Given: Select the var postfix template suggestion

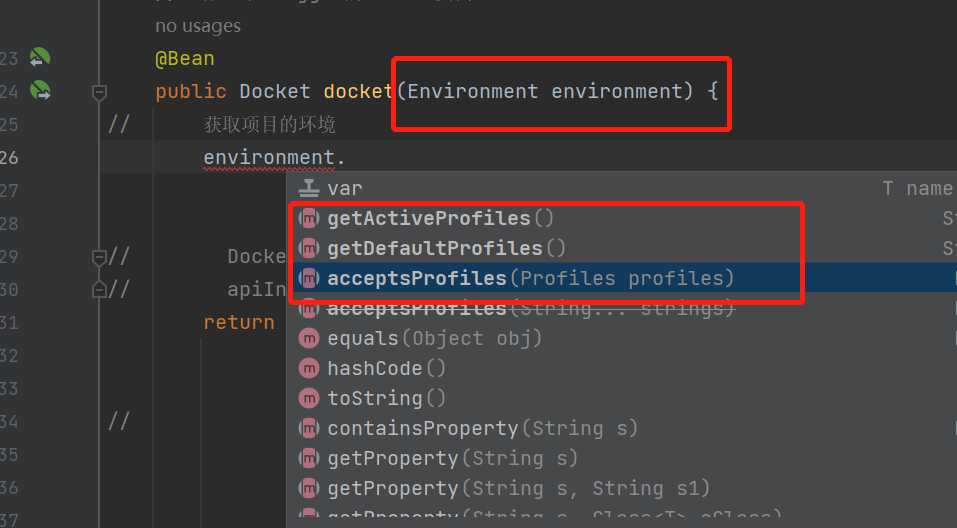Looking at the screenshot, I should (x=621, y=188).
